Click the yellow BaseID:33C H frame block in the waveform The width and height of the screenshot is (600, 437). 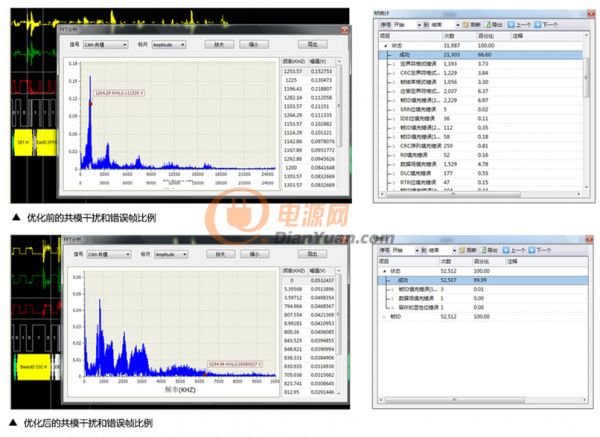pos(33,367)
